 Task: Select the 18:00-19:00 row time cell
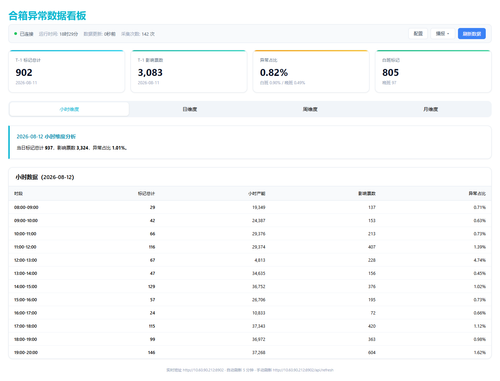[x=25, y=339]
